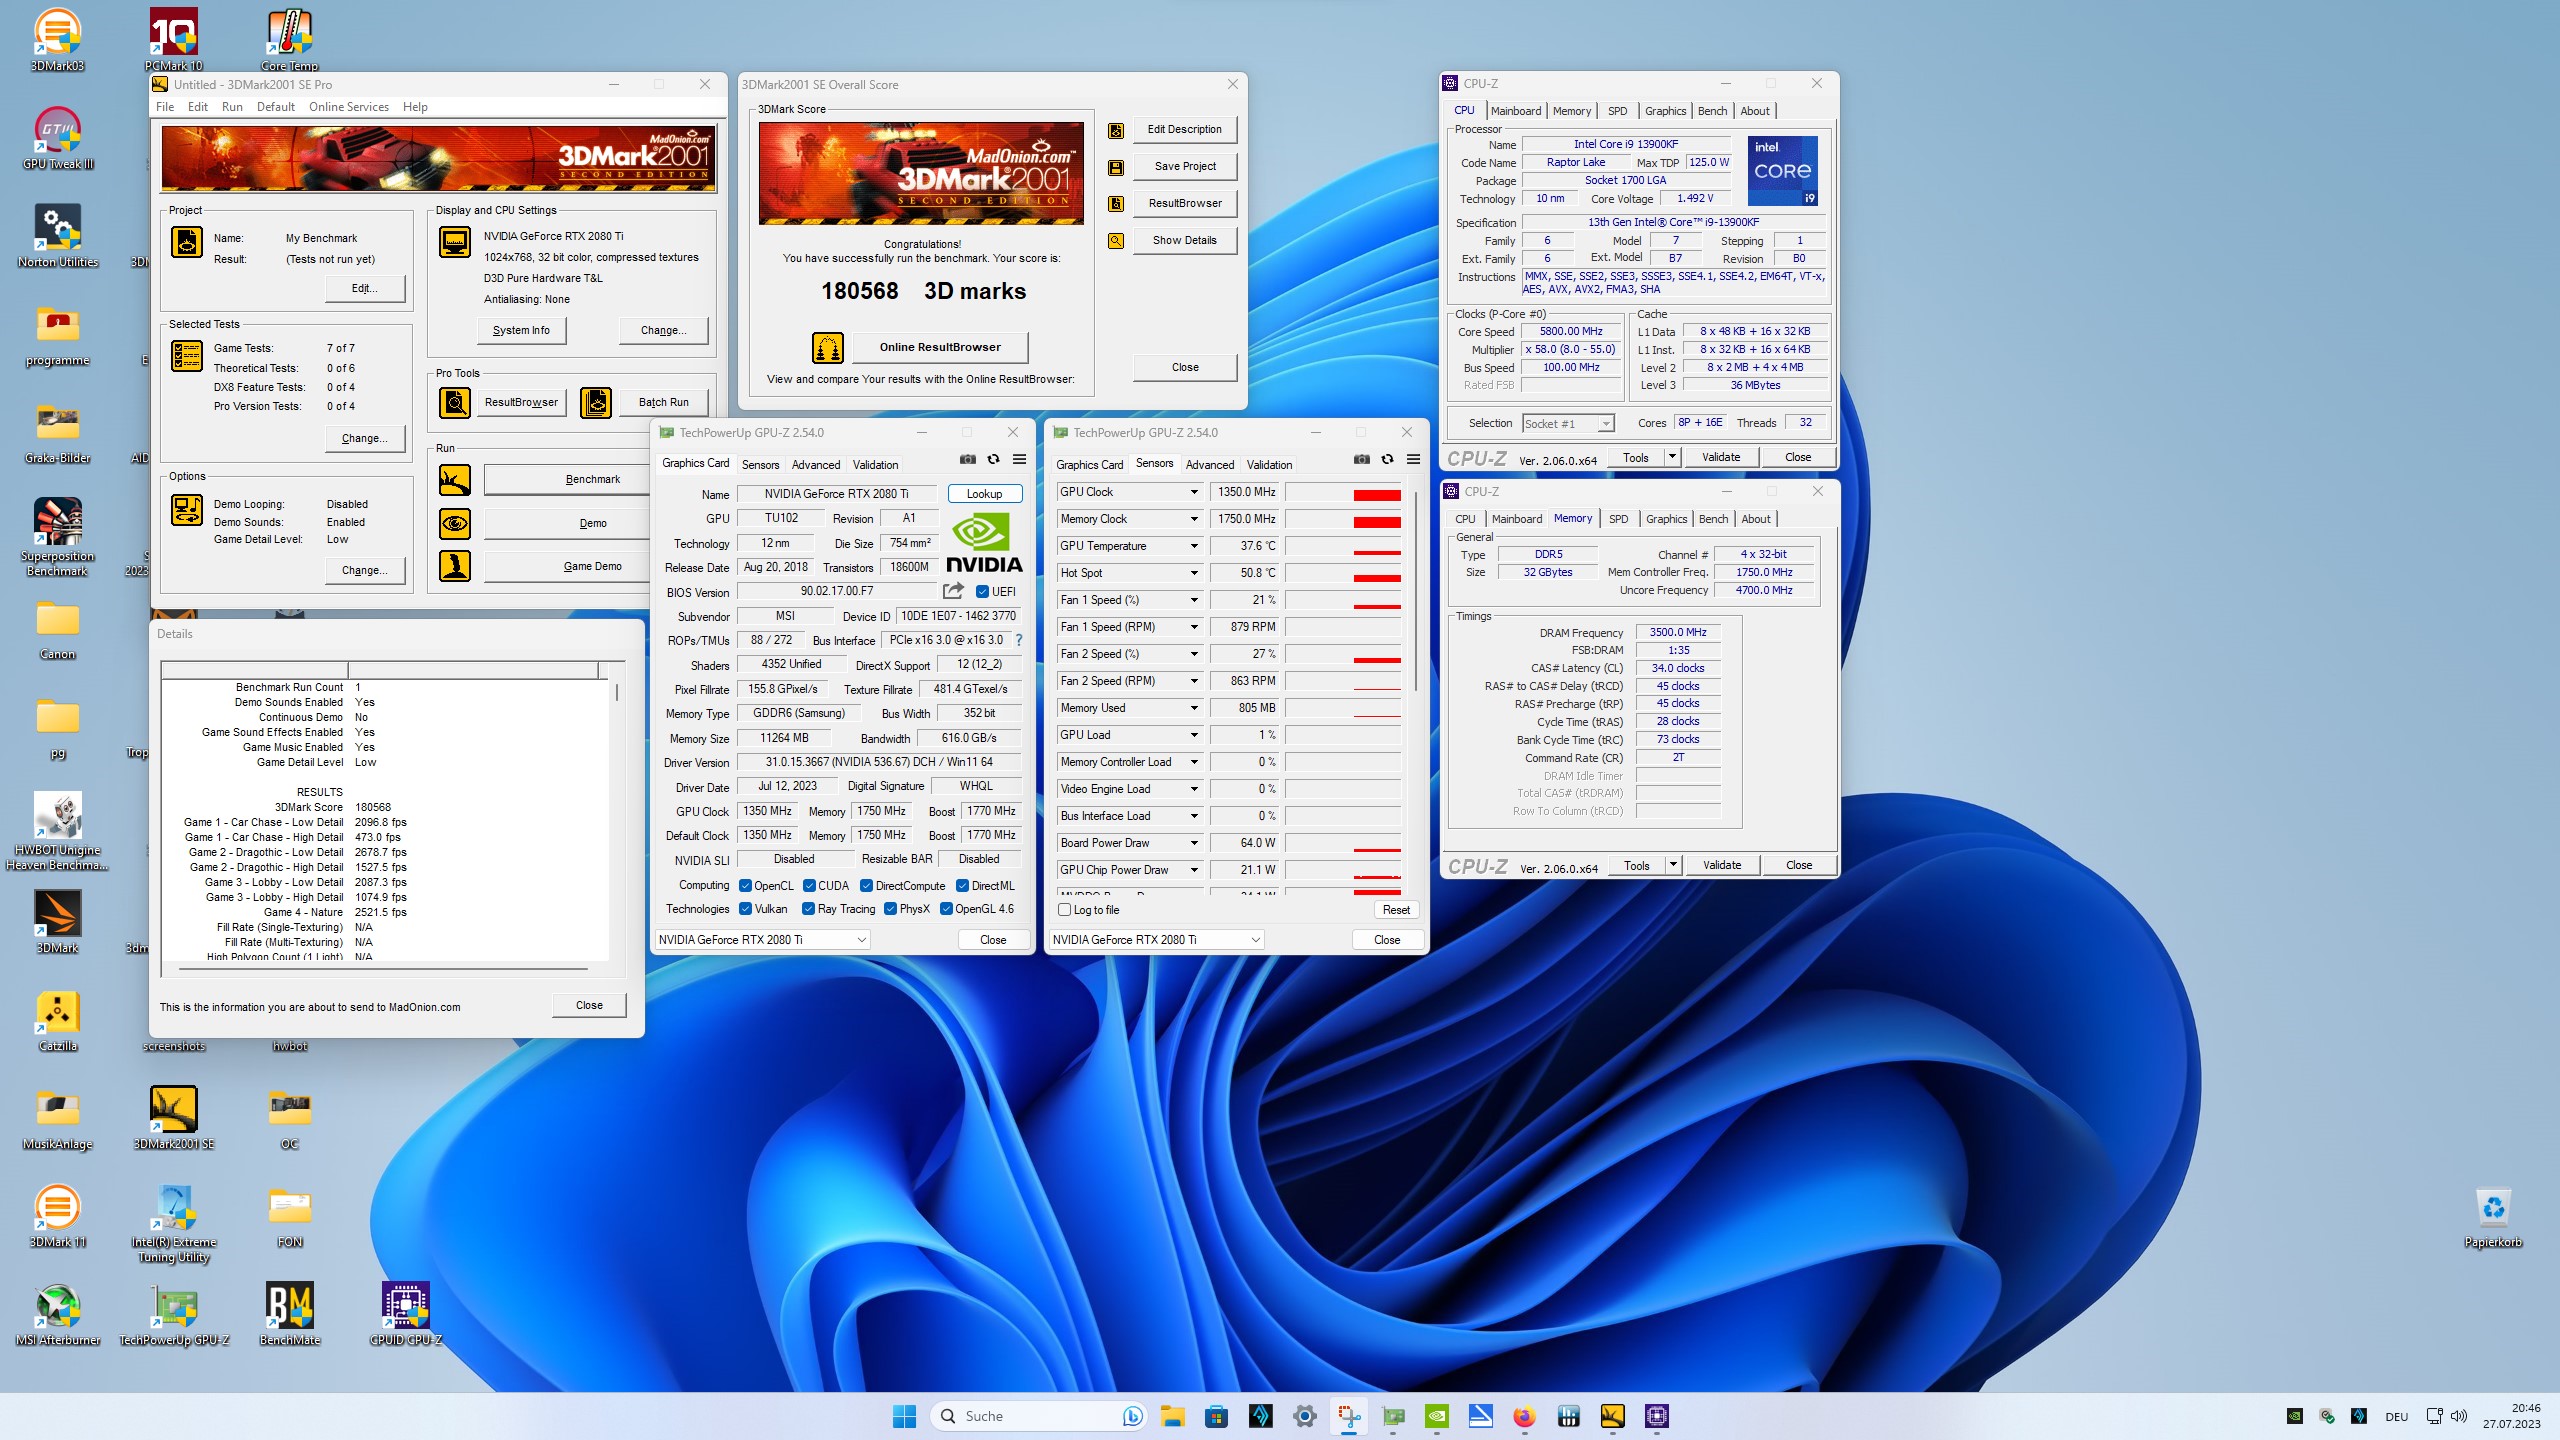The image size is (2560, 1440).
Task: Open Intel Extreme Tuning Utility shortcut
Action: click(173, 1224)
